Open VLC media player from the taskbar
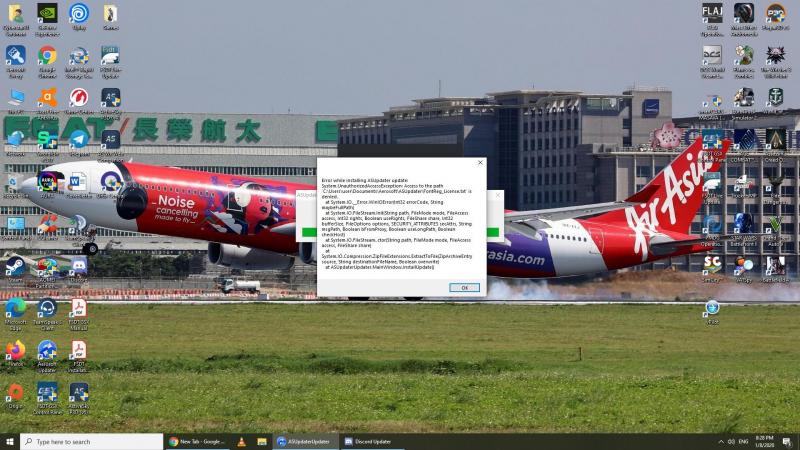Image resolution: width=800 pixels, height=450 pixels. coord(242,442)
